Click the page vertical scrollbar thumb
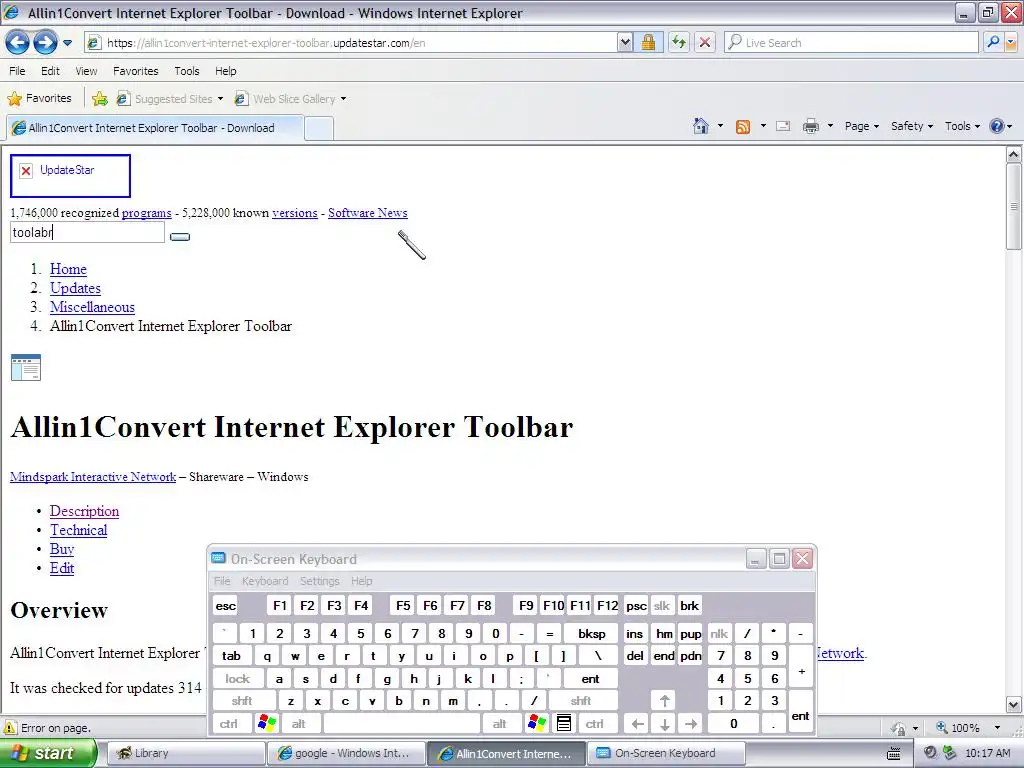This screenshot has height=768, width=1024. pos(1013,206)
